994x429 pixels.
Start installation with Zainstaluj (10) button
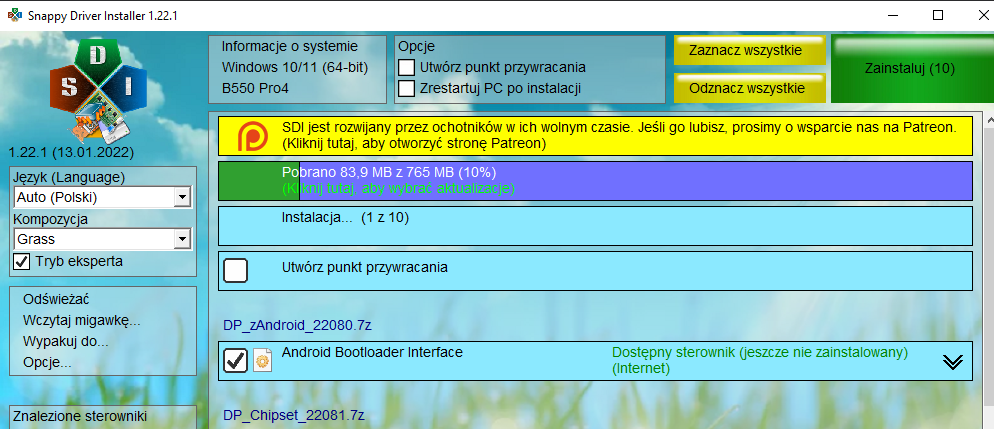910,68
